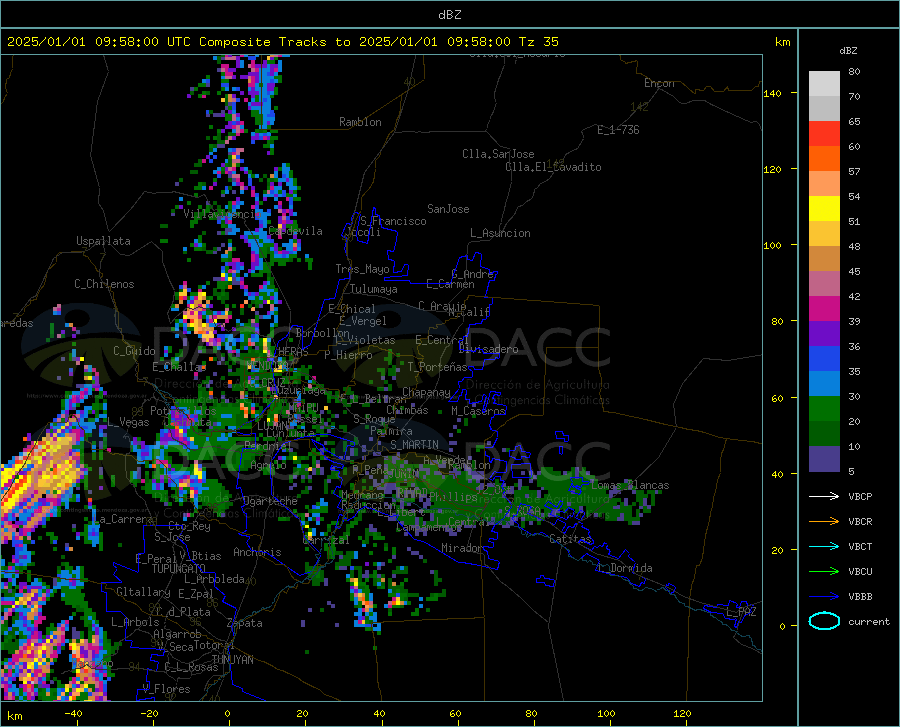Screen dimensions: 900x727
Task: Select the dark green 10 dBZ swatch
Action: (824, 434)
